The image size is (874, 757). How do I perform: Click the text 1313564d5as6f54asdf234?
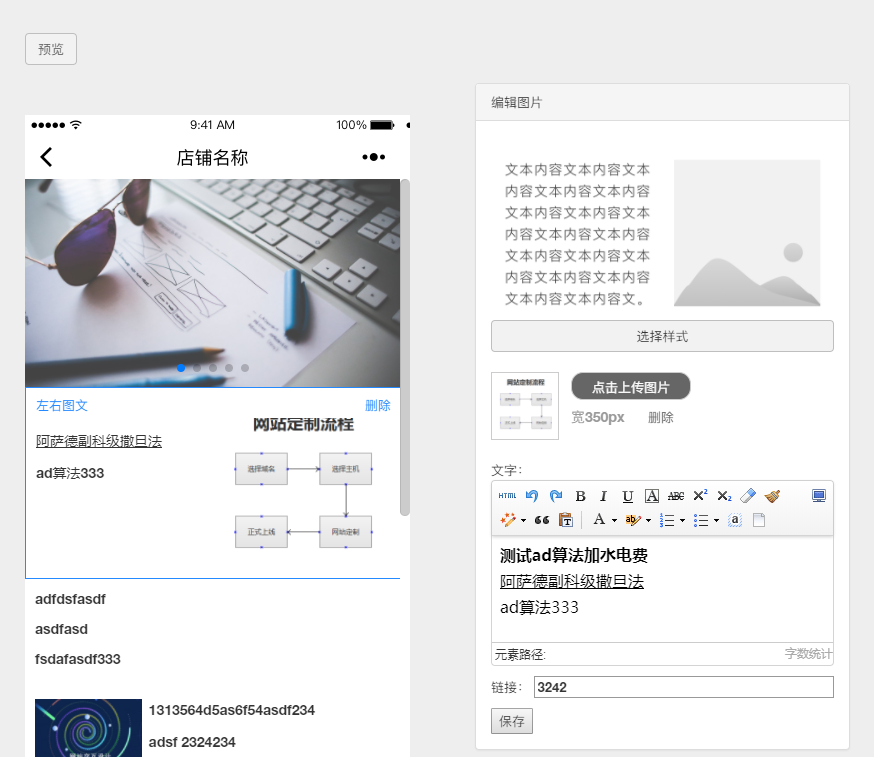(x=232, y=710)
